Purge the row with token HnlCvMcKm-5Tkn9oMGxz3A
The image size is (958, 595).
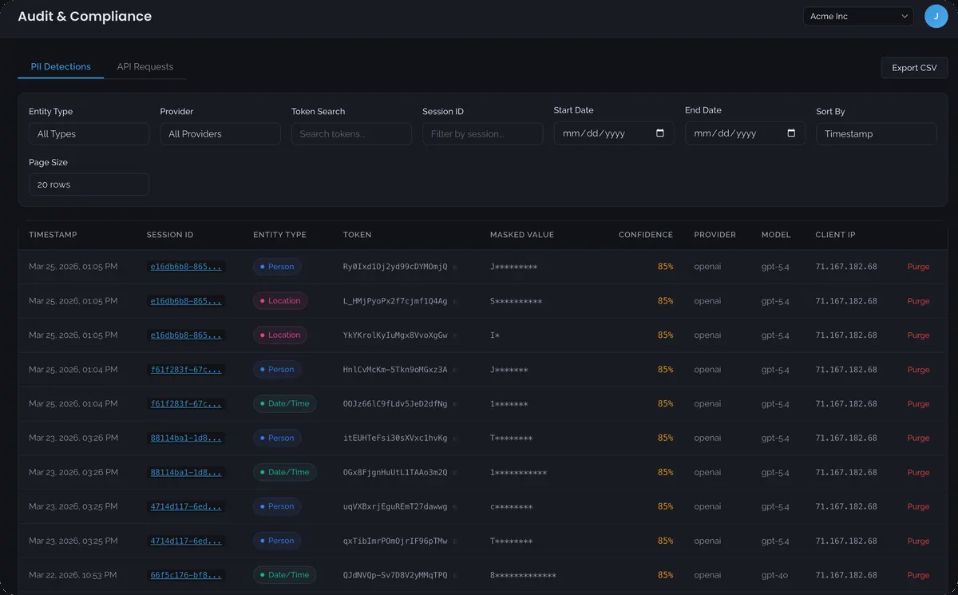click(x=918, y=369)
